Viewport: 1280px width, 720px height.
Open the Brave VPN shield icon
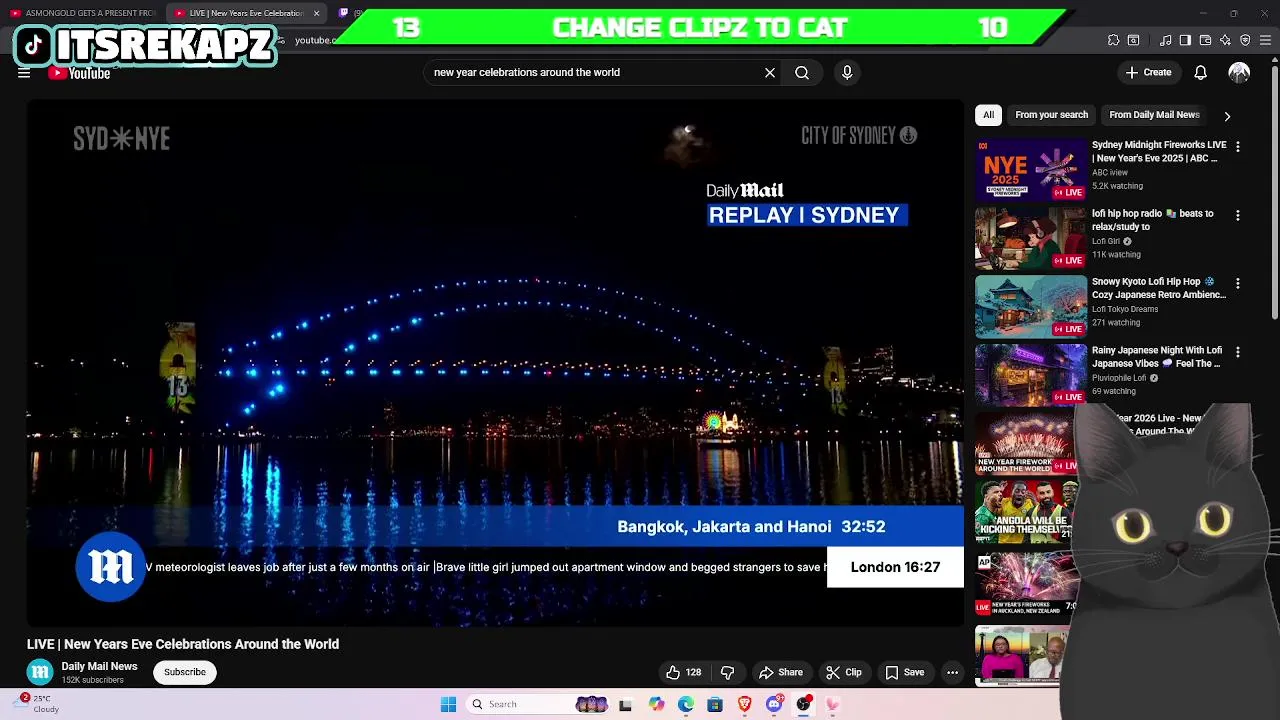pyautogui.click(x=1245, y=40)
